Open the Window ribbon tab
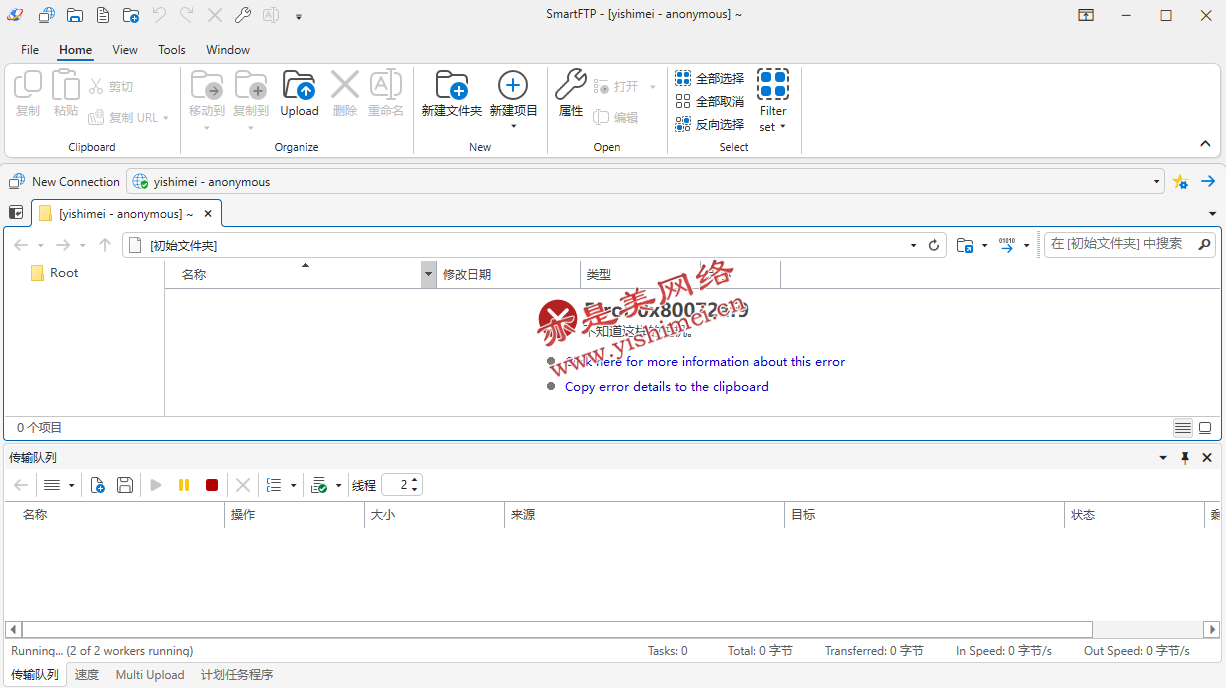 pos(228,49)
